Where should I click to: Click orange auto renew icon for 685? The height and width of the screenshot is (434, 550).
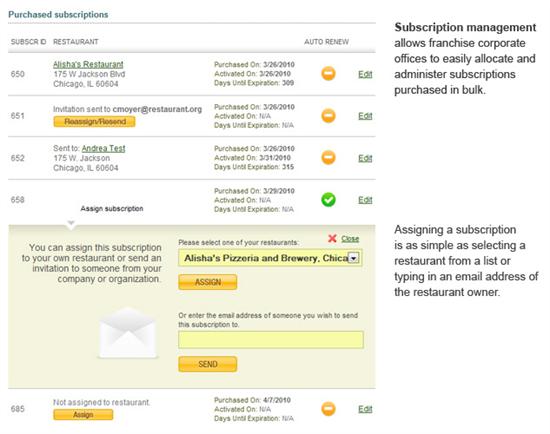pos(328,409)
